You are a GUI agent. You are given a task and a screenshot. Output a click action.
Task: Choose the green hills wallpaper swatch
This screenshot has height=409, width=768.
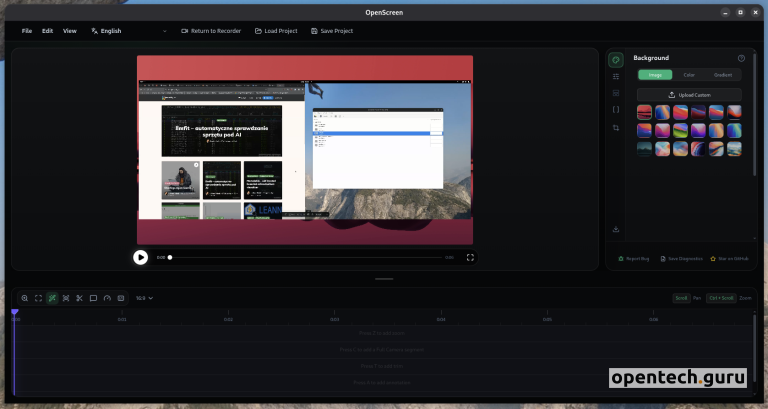pos(680,130)
